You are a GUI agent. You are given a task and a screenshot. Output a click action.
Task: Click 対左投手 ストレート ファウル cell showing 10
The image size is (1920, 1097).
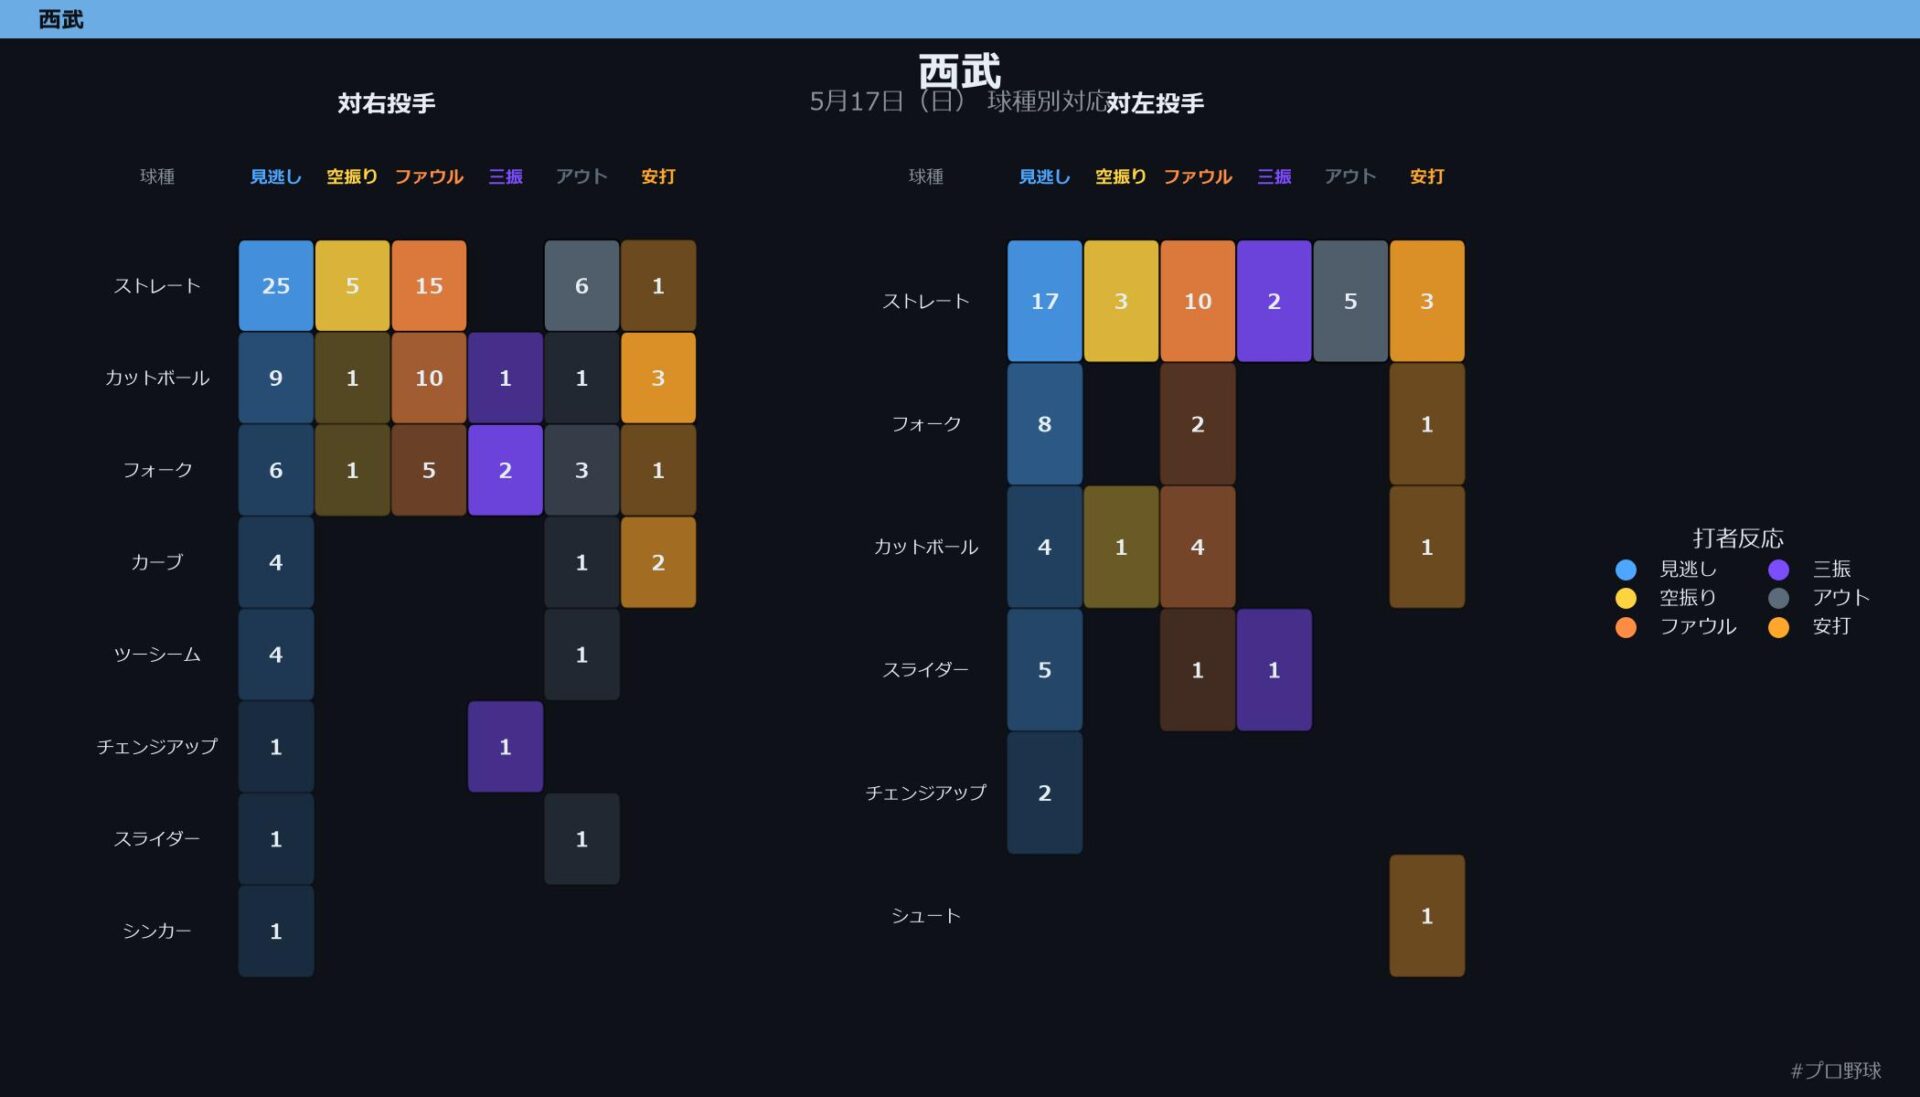(1198, 301)
